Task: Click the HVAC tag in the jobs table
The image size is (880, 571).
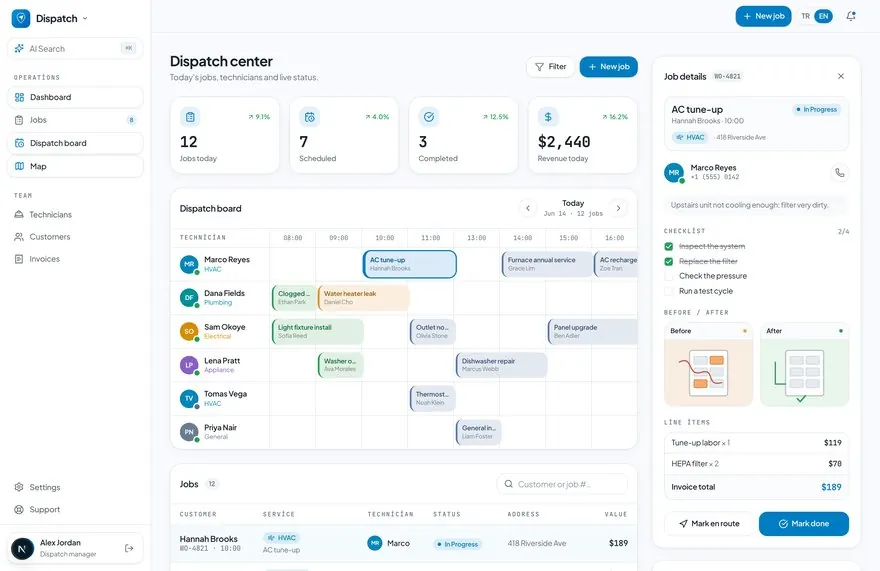Action: [x=282, y=538]
